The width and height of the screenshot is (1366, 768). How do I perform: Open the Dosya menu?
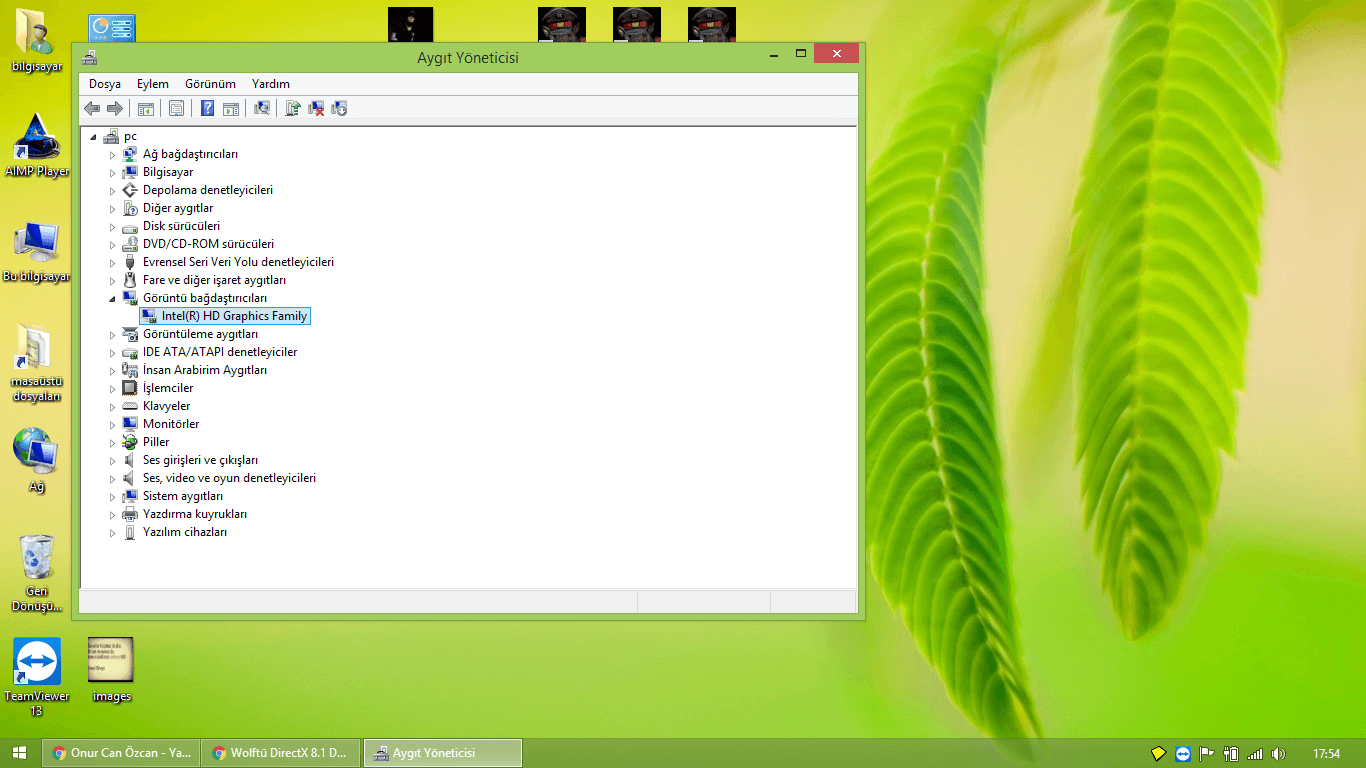(105, 84)
